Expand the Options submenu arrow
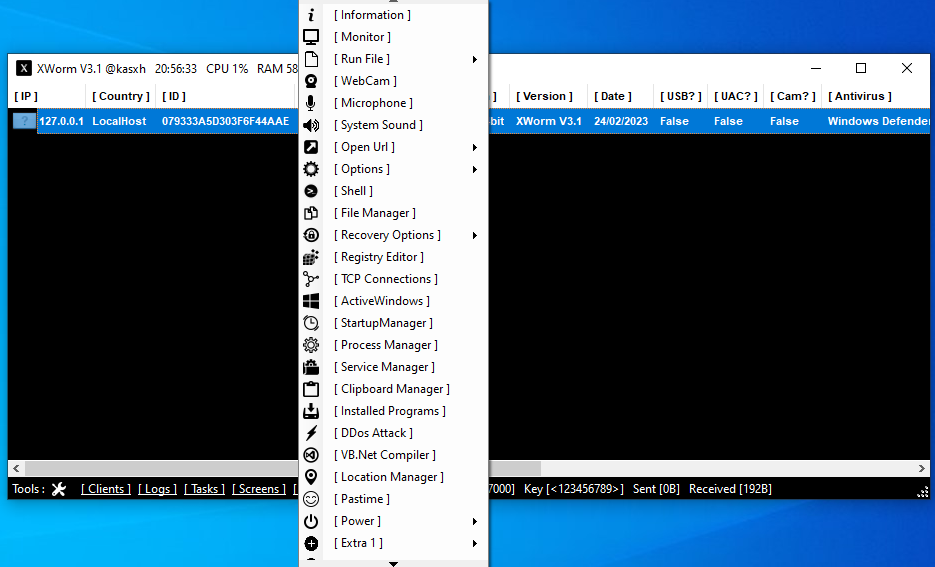The height and width of the screenshot is (567, 935). (x=475, y=169)
